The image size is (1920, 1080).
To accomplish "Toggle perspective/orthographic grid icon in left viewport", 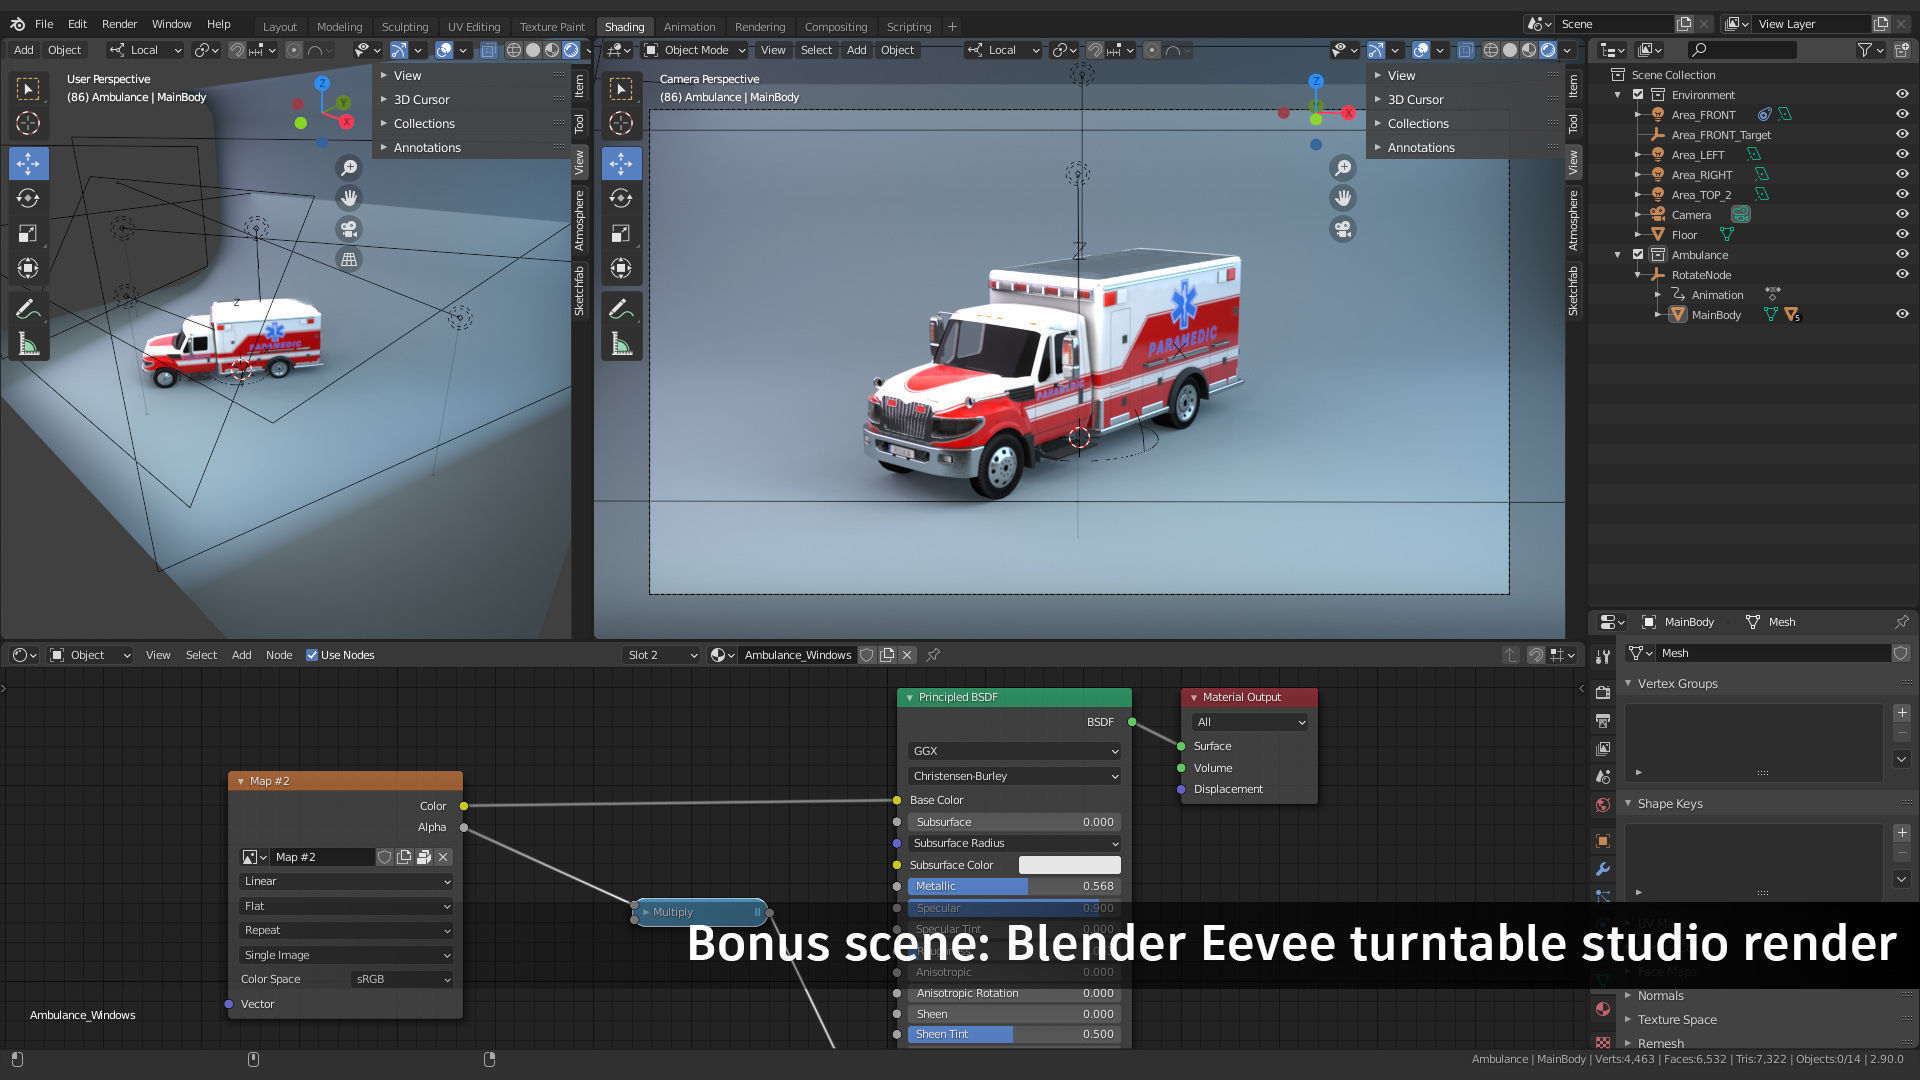I will pyautogui.click(x=349, y=259).
